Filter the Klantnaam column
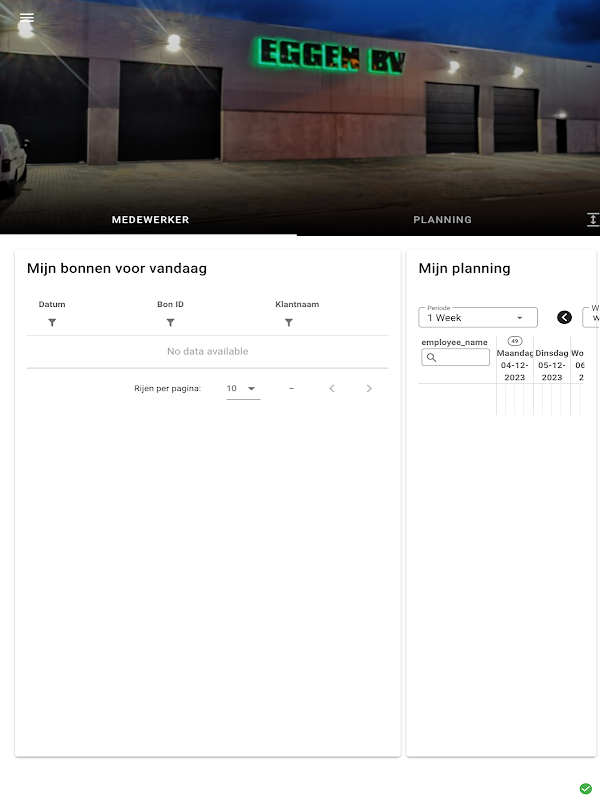The image size is (600, 800). click(x=289, y=322)
